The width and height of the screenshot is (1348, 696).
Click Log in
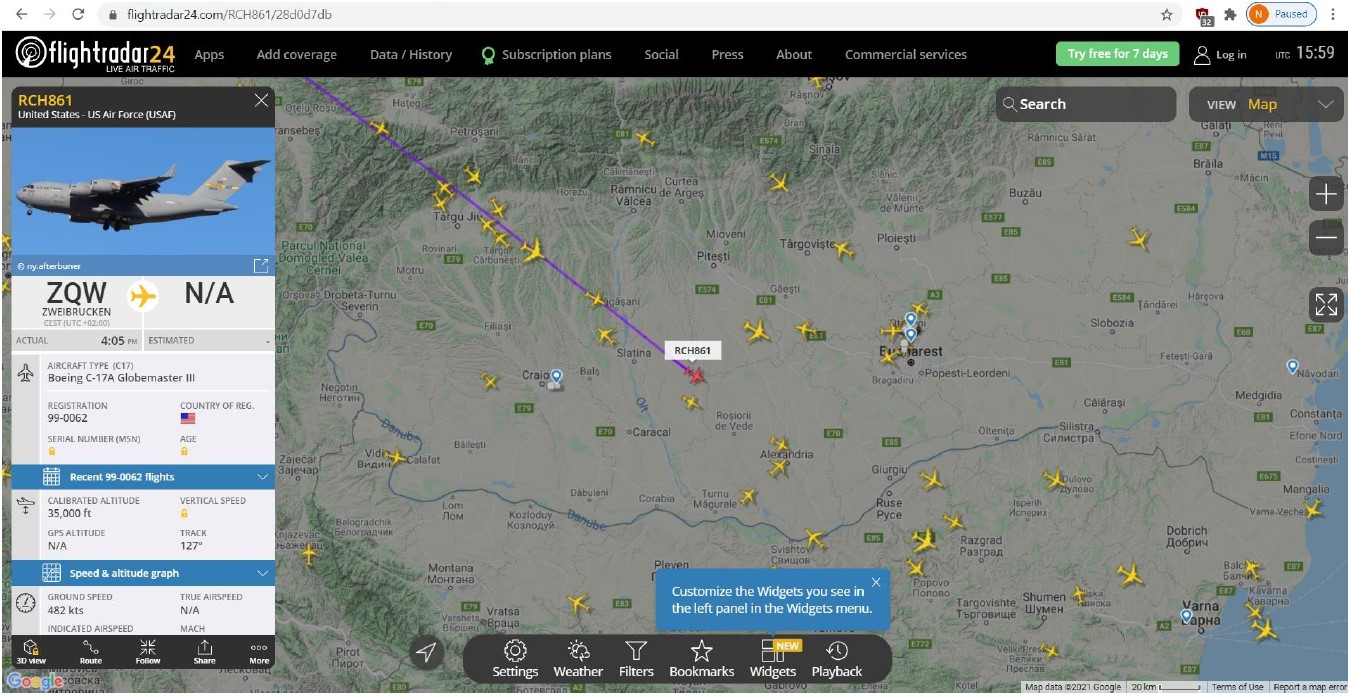1220,55
